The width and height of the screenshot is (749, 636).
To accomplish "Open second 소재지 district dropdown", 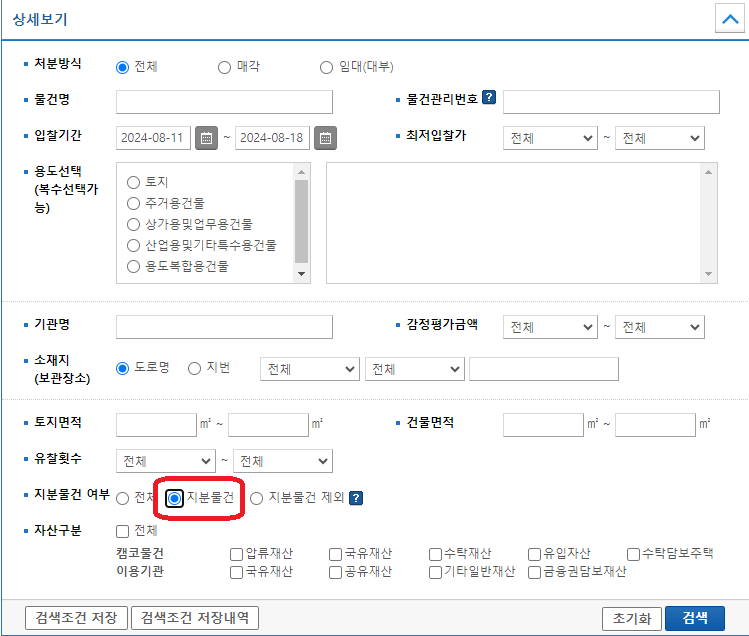I will [415, 369].
